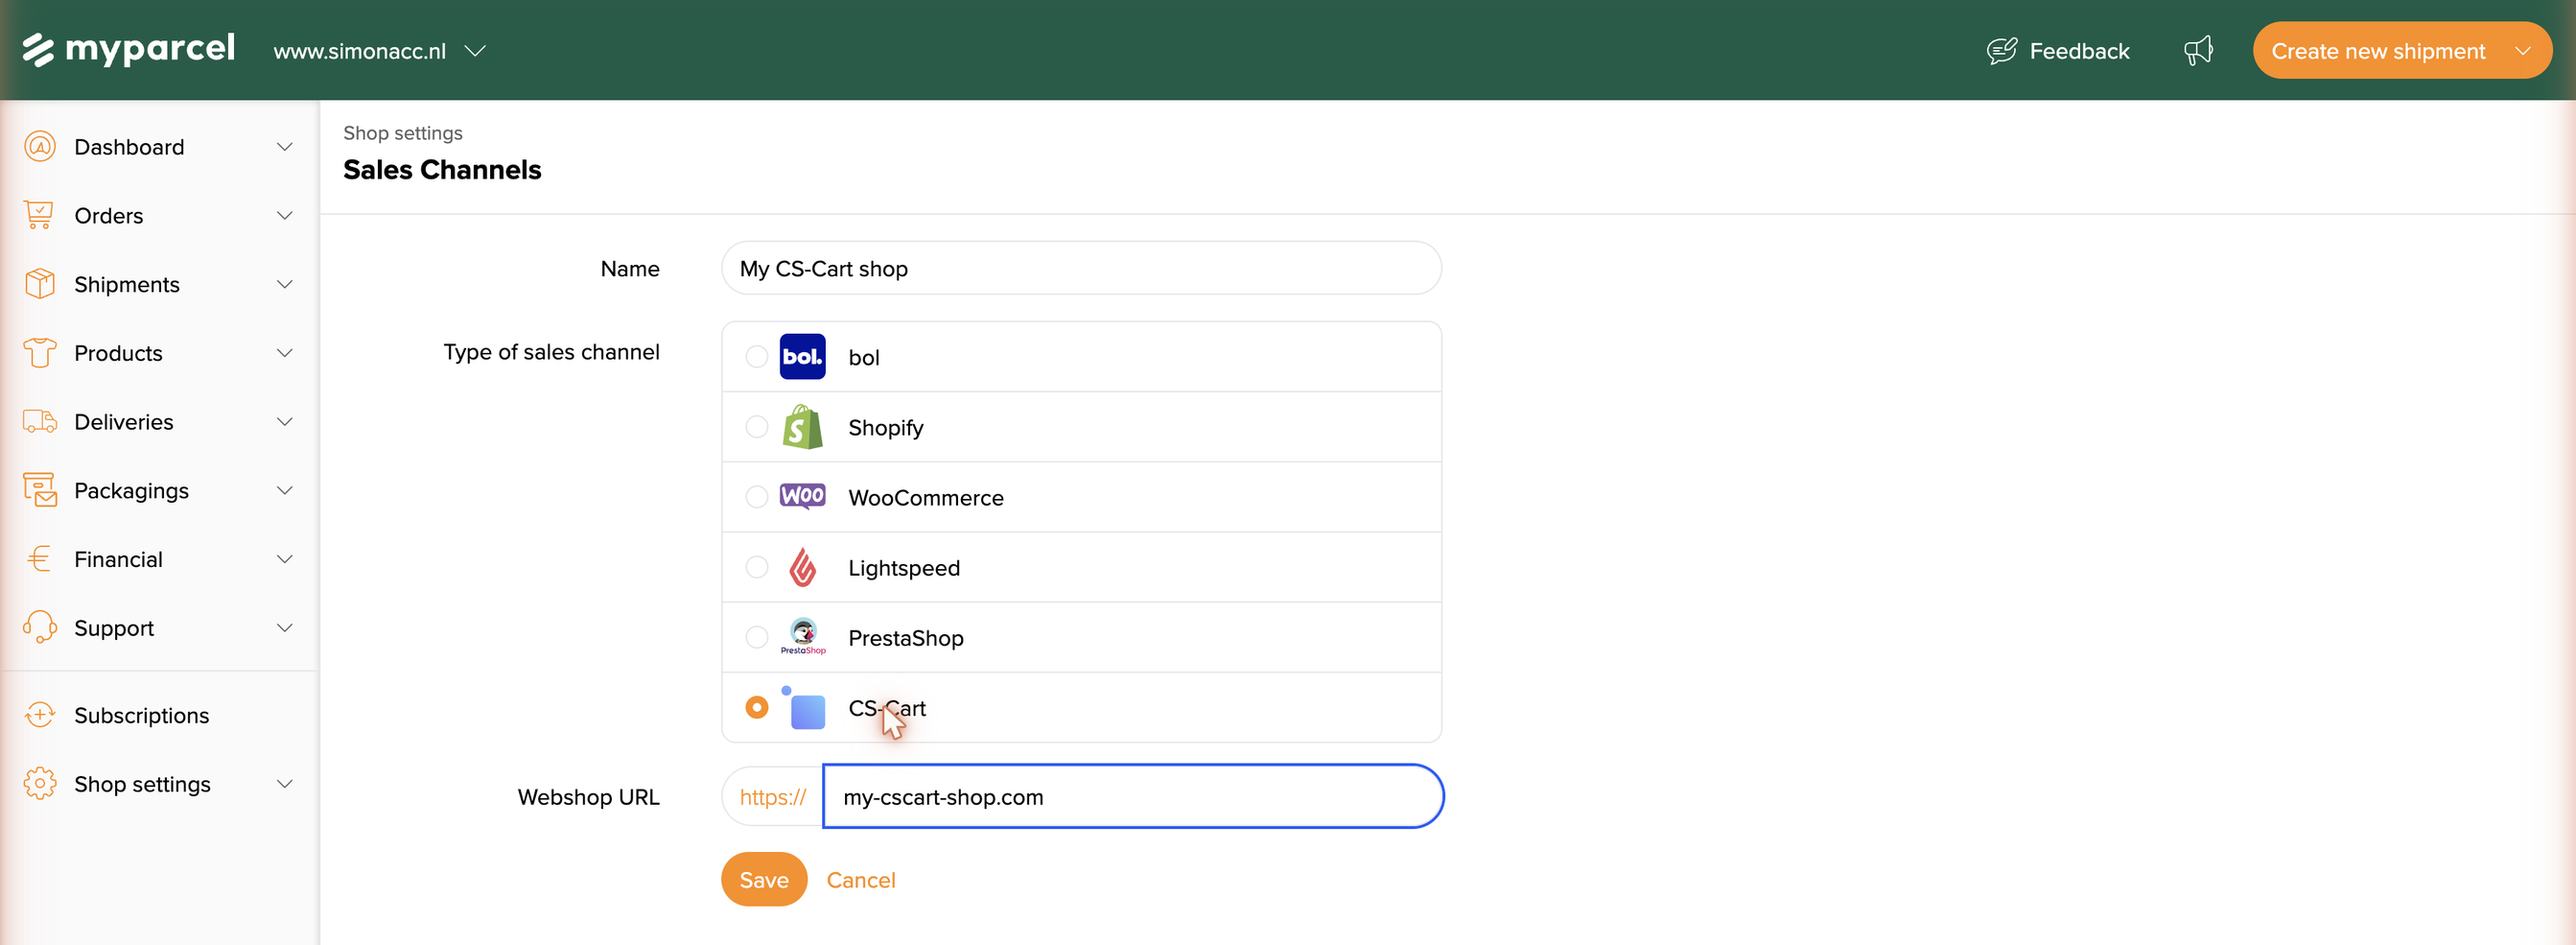Click the Subscriptions icon

[40, 715]
